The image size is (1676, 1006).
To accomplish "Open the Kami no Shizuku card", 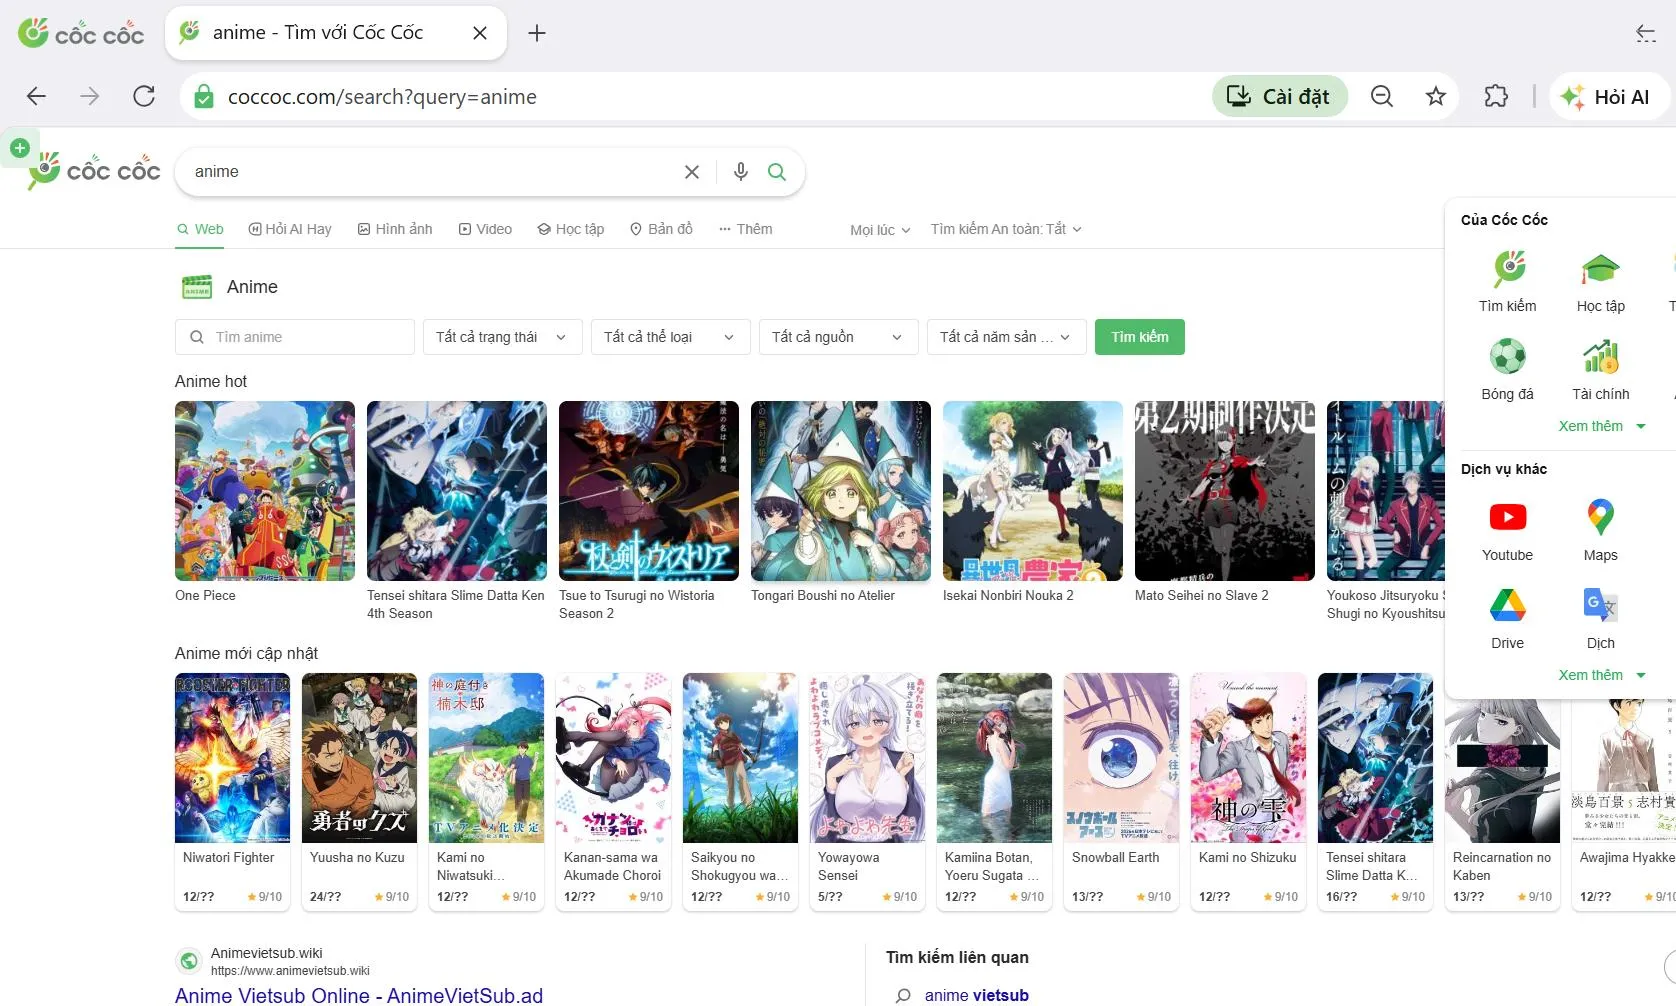I will [1249, 791].
